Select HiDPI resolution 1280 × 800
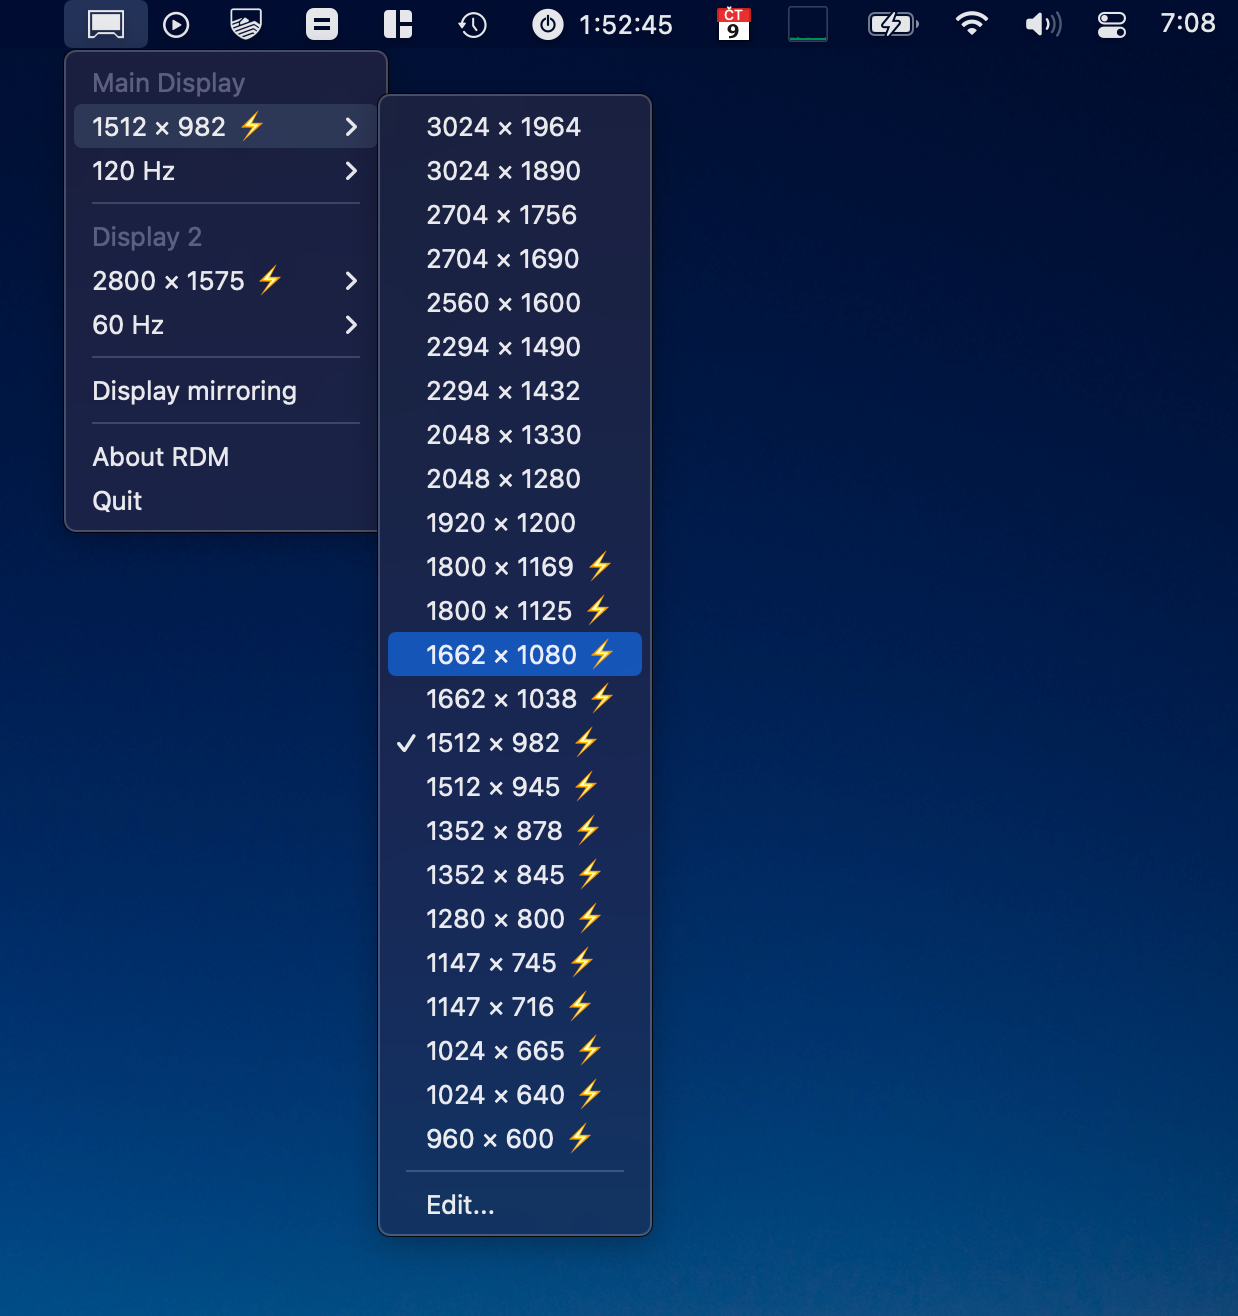1238x1316 pixels. (x=515, y=919)
